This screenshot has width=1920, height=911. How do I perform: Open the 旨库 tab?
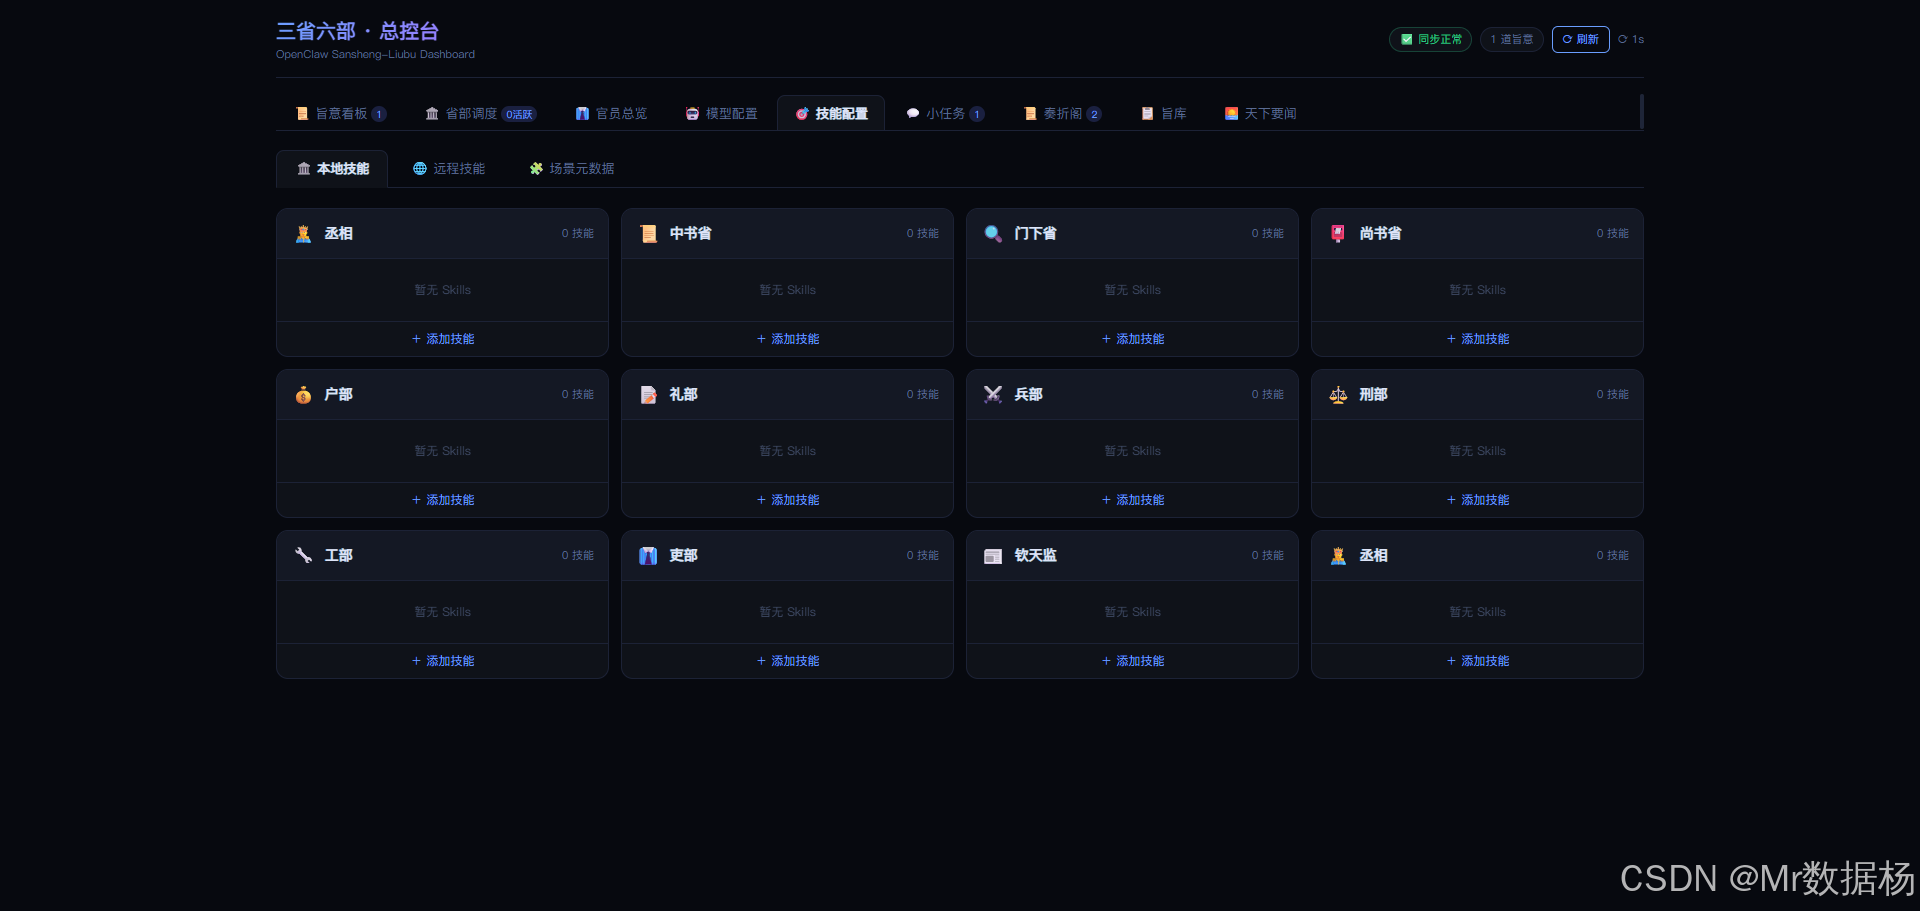pos(1164,114)
